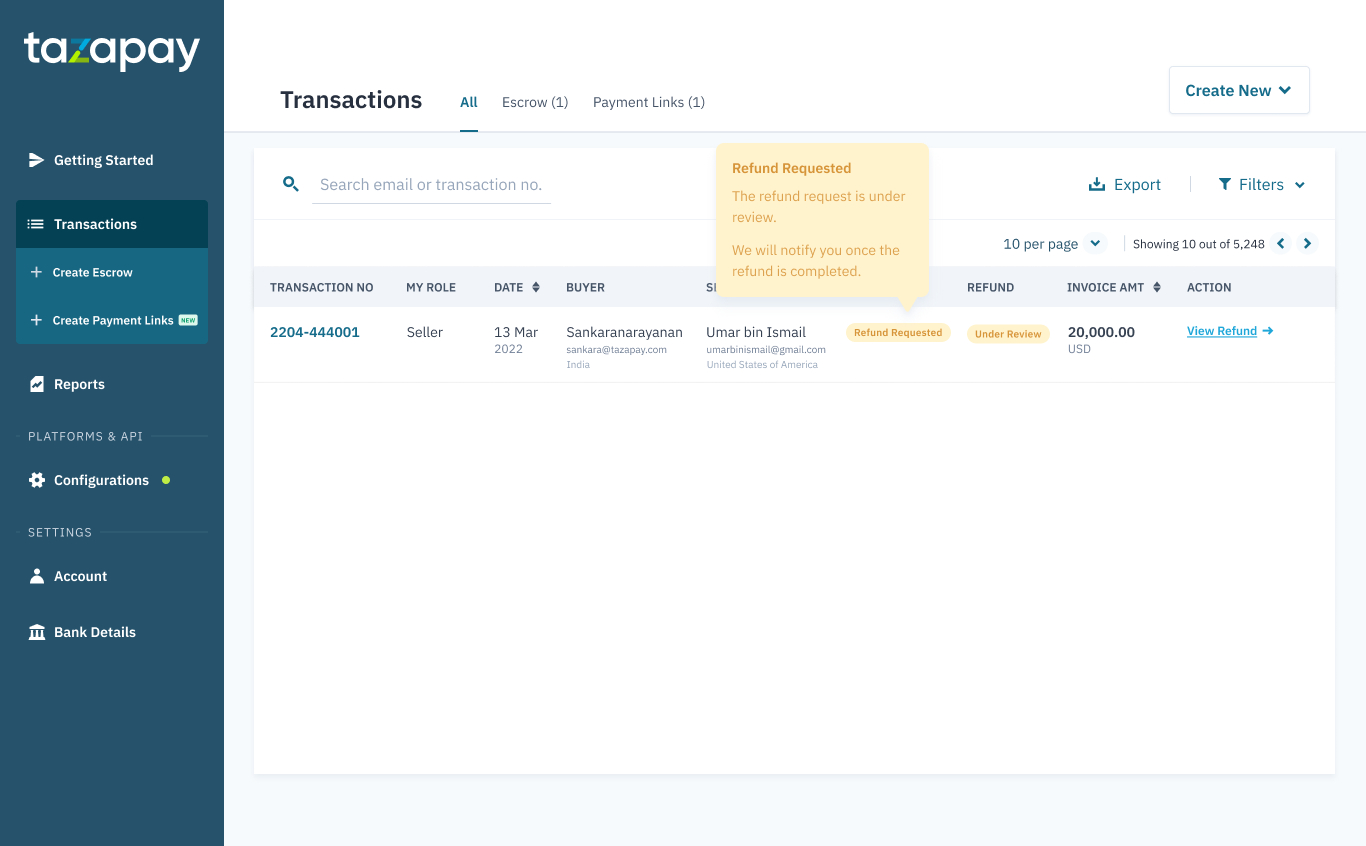Image resolution: width=1366 pixels, height=846 pixels.
Task: Click the Transactions list icon in sidebar
Action: (x=36, y=224)
